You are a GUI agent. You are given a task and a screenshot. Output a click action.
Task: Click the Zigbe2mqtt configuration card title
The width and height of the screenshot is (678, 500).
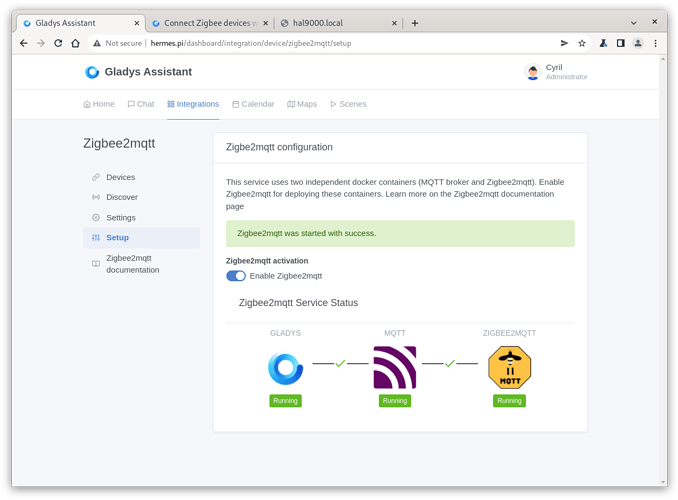click(x=279, y=147)
